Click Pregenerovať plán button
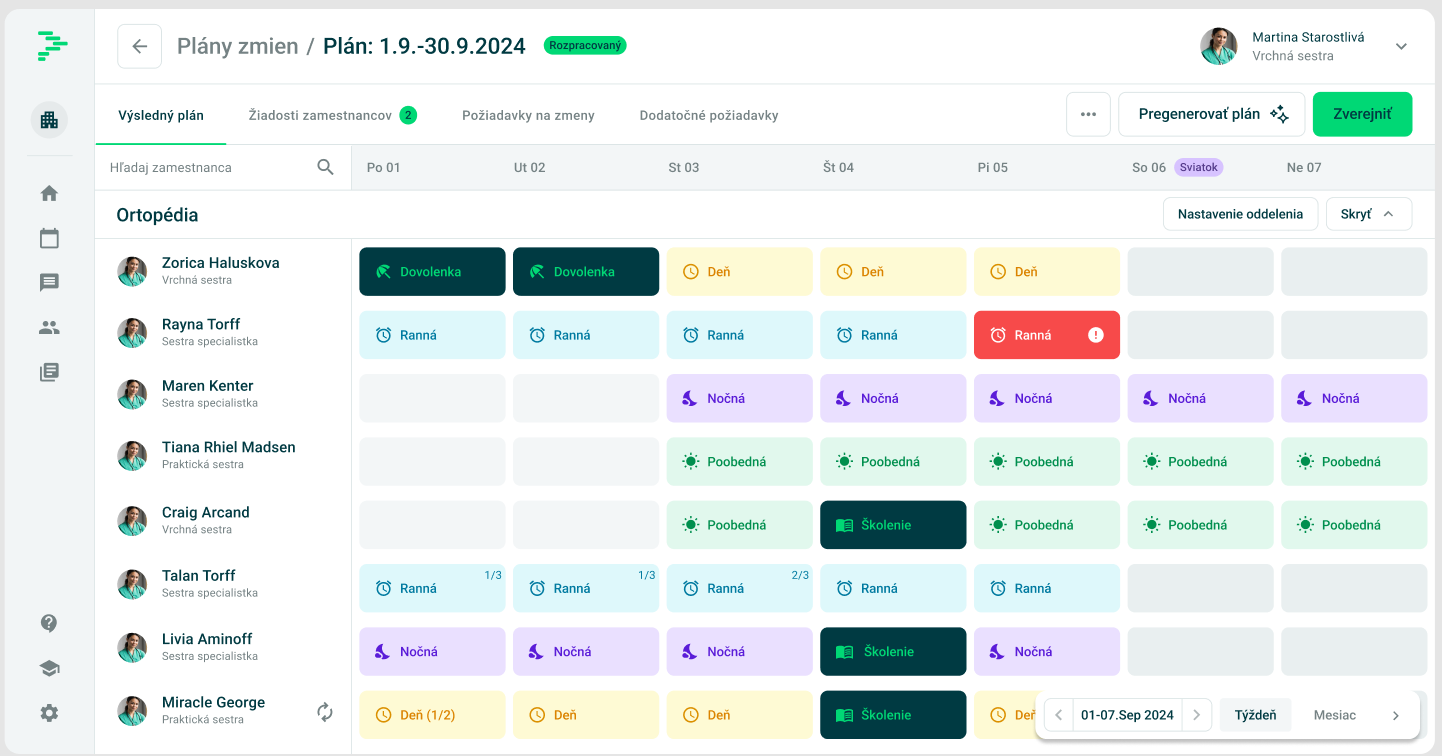The width and height of the screenshot is (1442, 756). click(1211, 114)
